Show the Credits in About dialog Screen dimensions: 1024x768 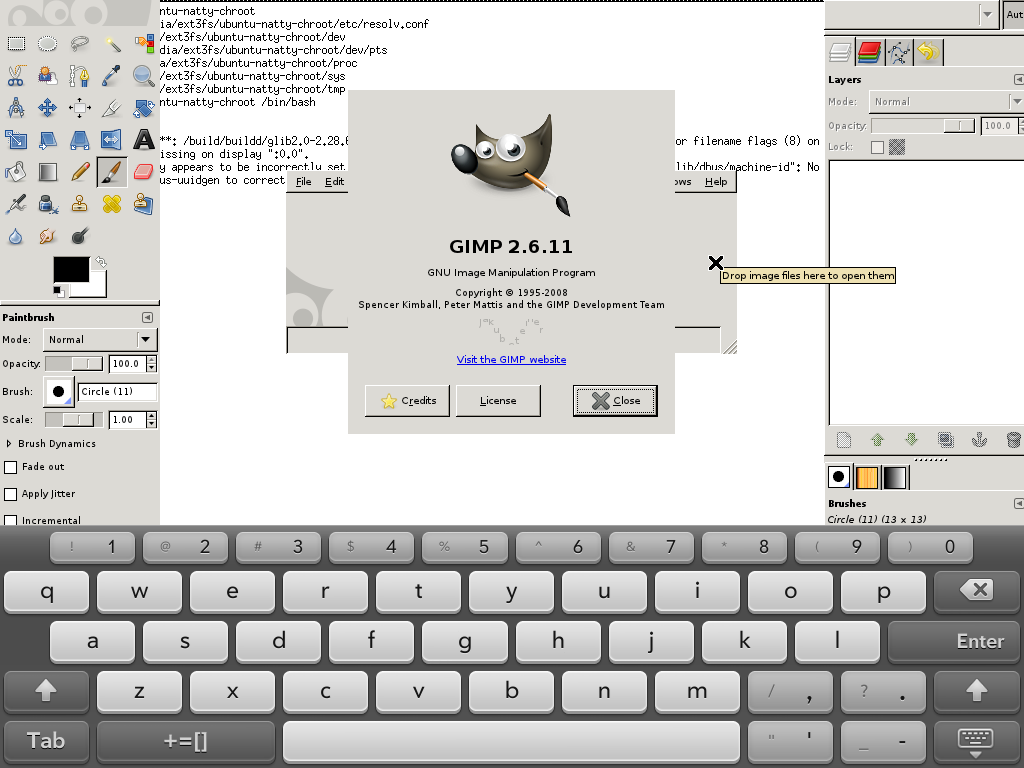(408, 400)
